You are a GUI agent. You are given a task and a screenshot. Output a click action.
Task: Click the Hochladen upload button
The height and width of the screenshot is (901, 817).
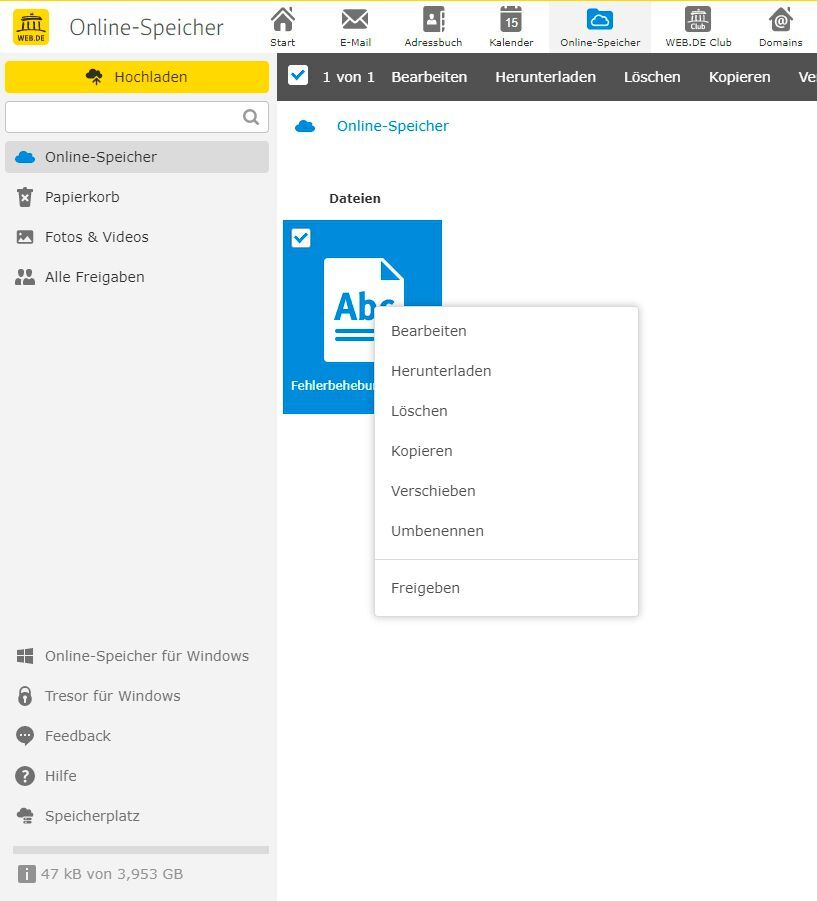[137, 77]
